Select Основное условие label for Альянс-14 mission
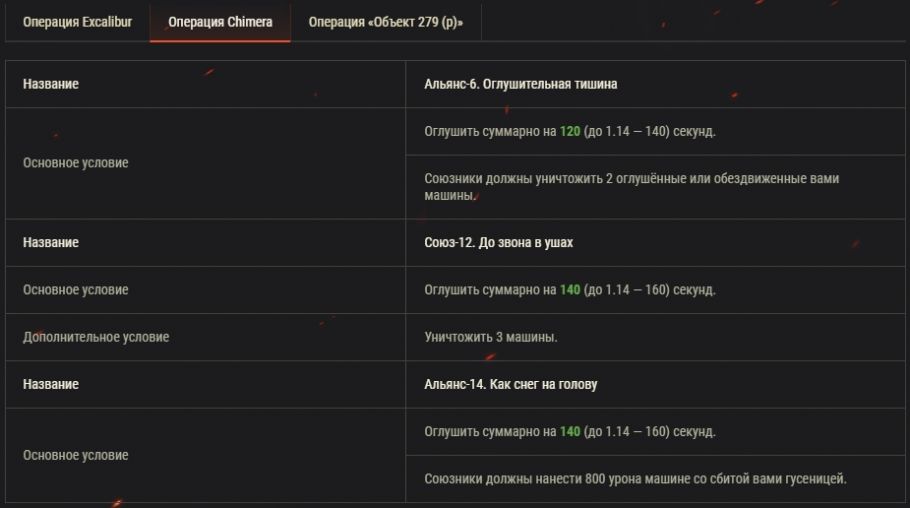Image resolution: width=910 pixels, height=508 pixels. point(76,456)
